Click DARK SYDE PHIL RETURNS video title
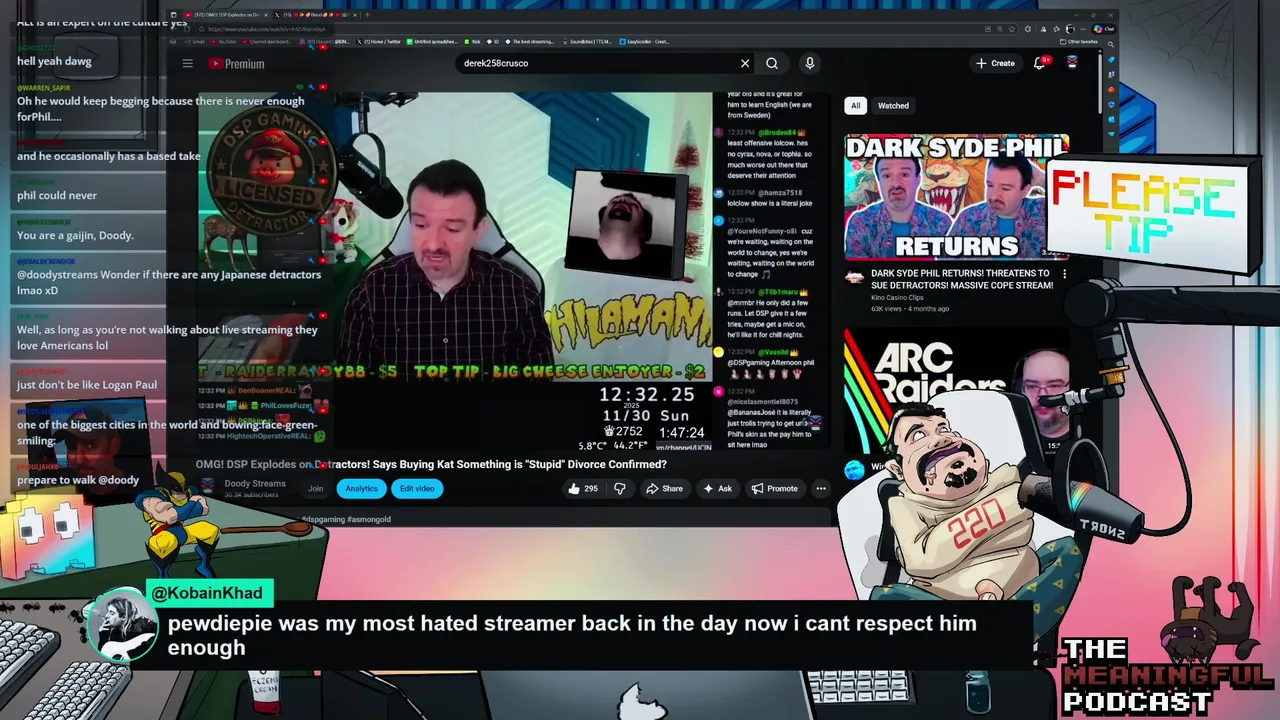 [x=962, y=279]
